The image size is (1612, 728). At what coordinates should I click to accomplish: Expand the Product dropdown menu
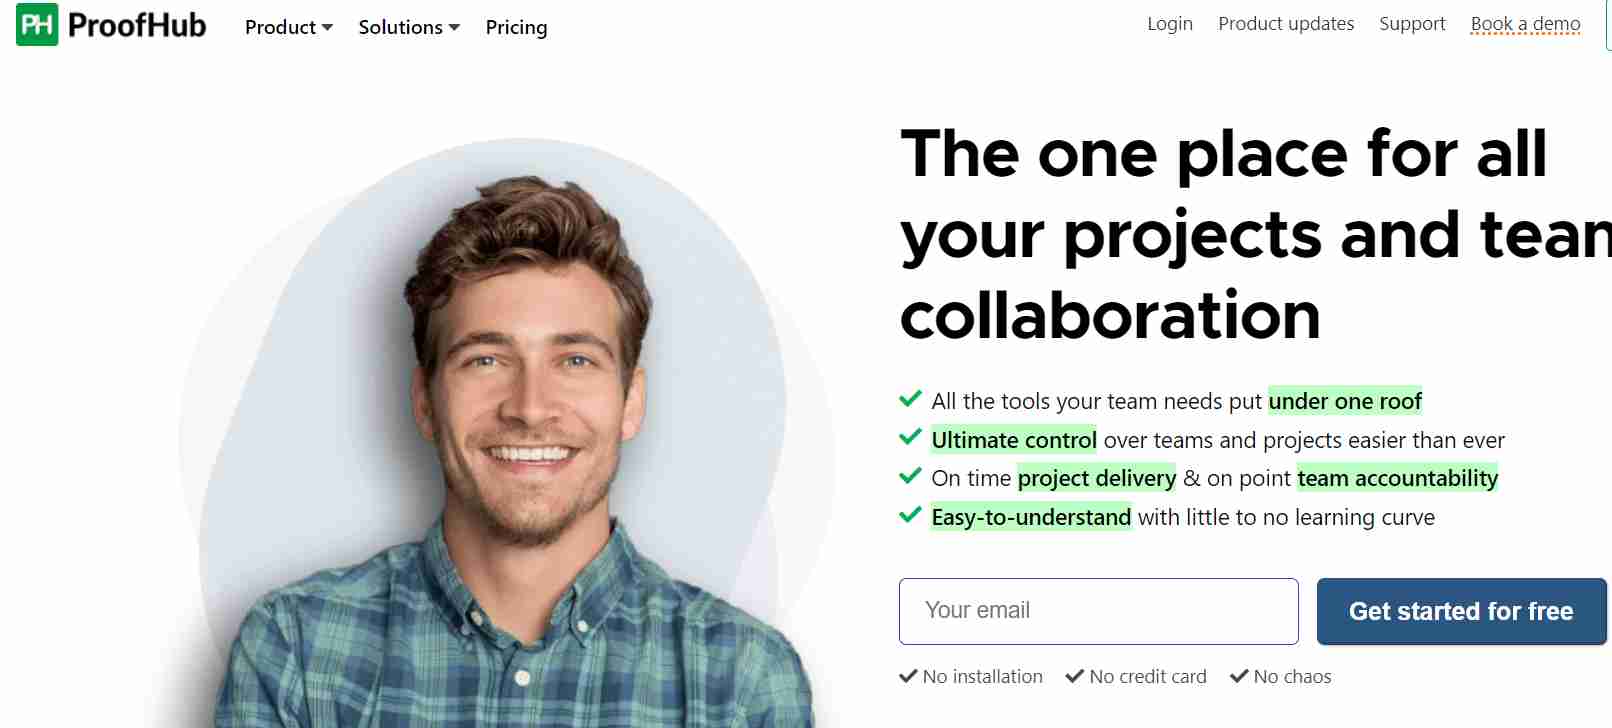point(289,27)
